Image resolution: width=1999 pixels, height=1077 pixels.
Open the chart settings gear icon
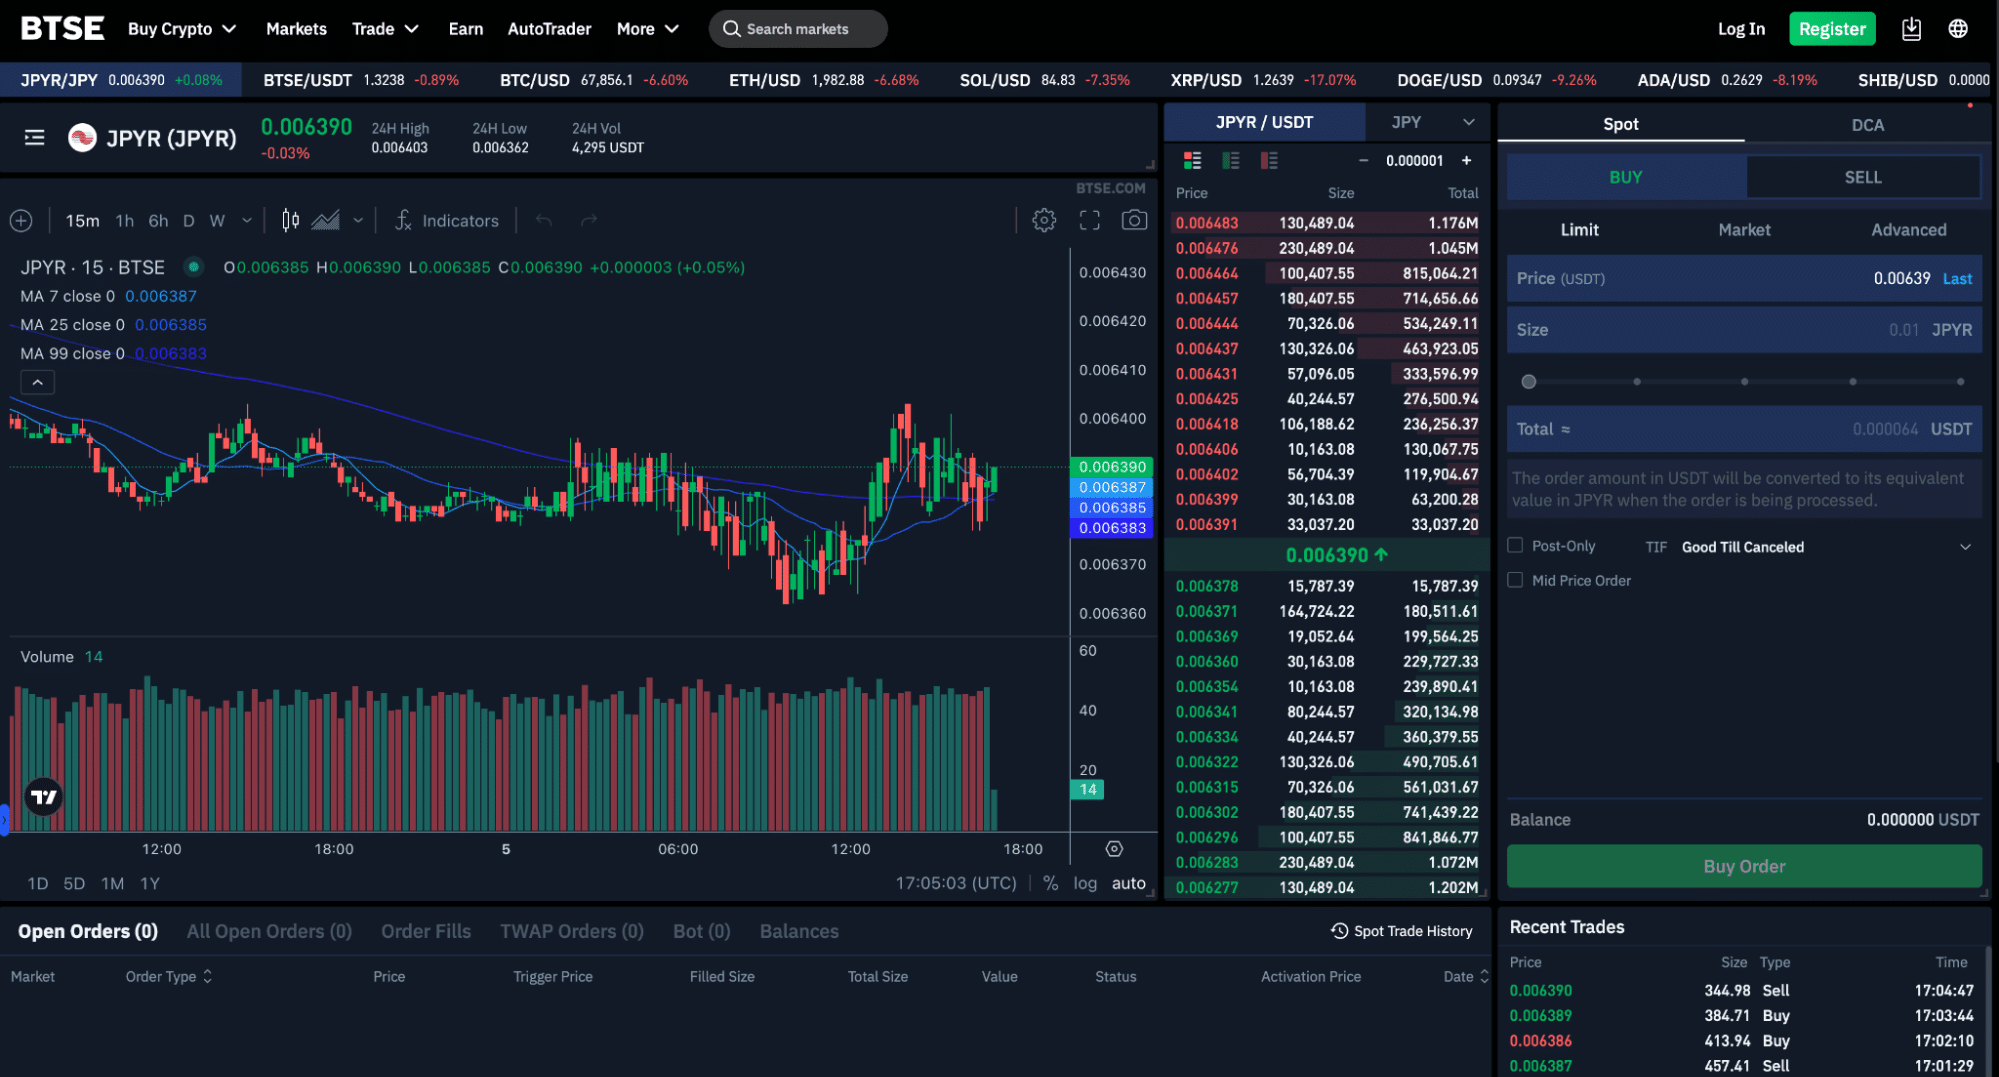tap(1044, 220)
